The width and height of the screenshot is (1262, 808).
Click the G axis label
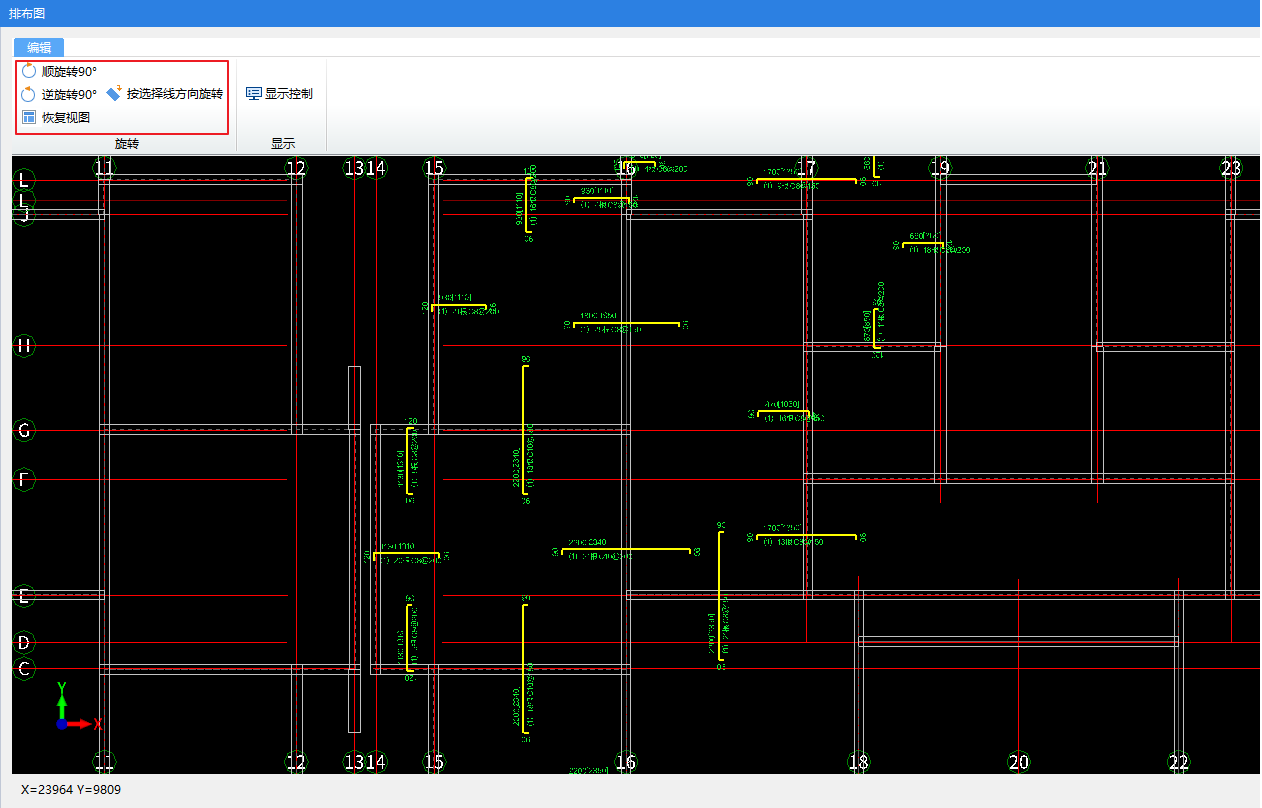24,431
